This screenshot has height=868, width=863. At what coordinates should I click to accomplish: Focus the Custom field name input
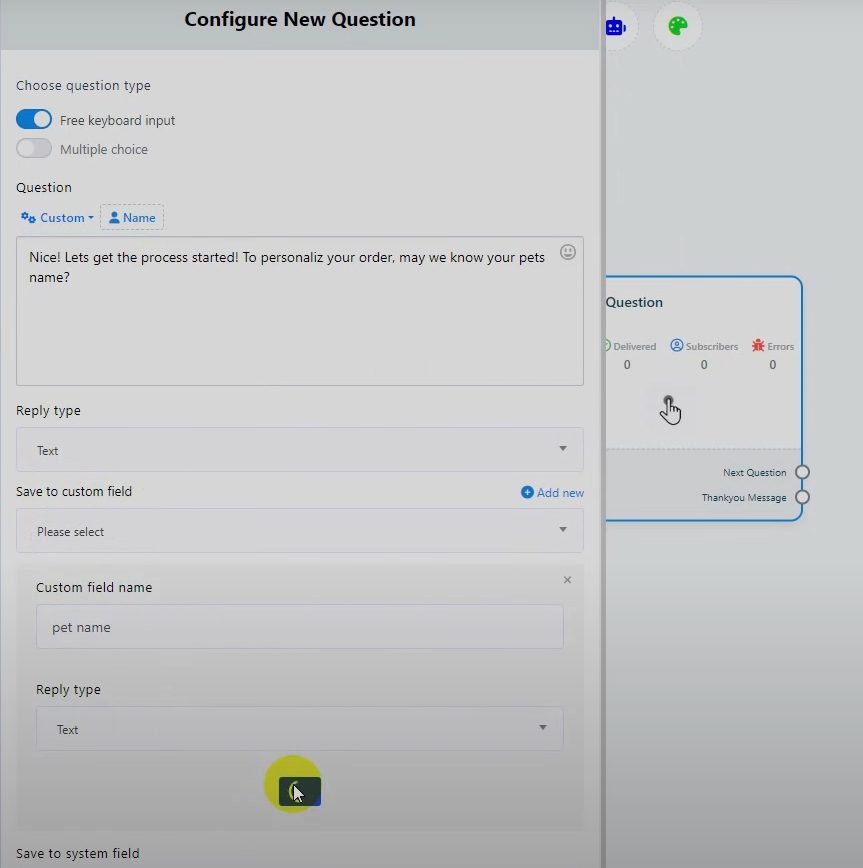point(299,627)
